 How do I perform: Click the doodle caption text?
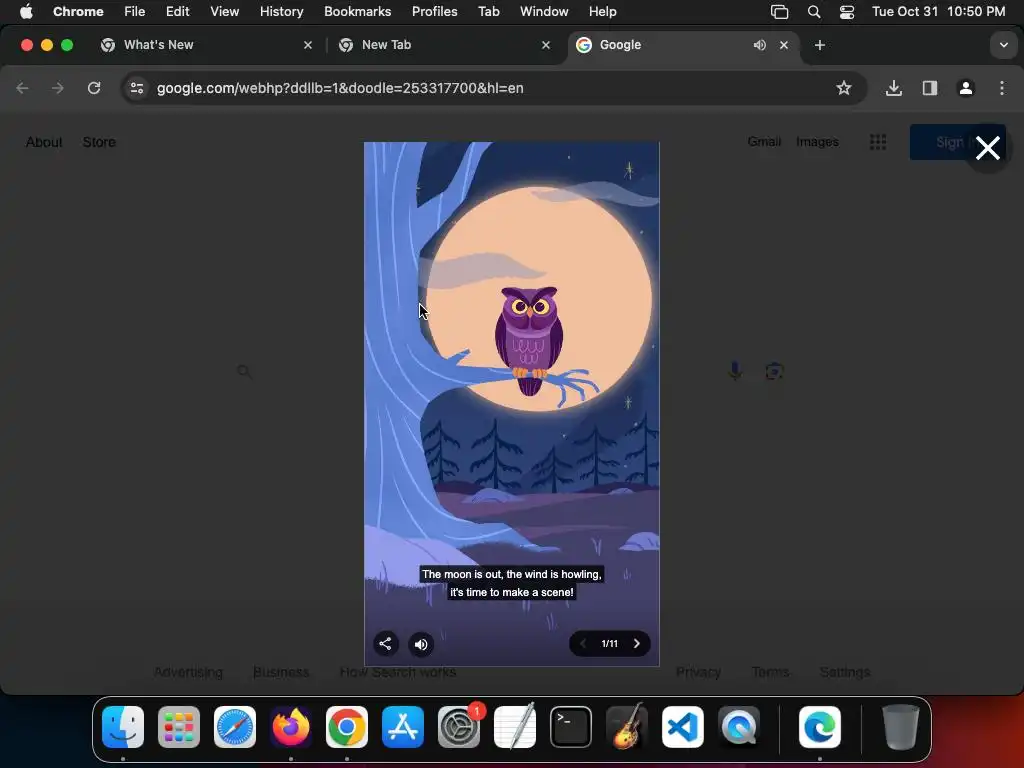511,583
